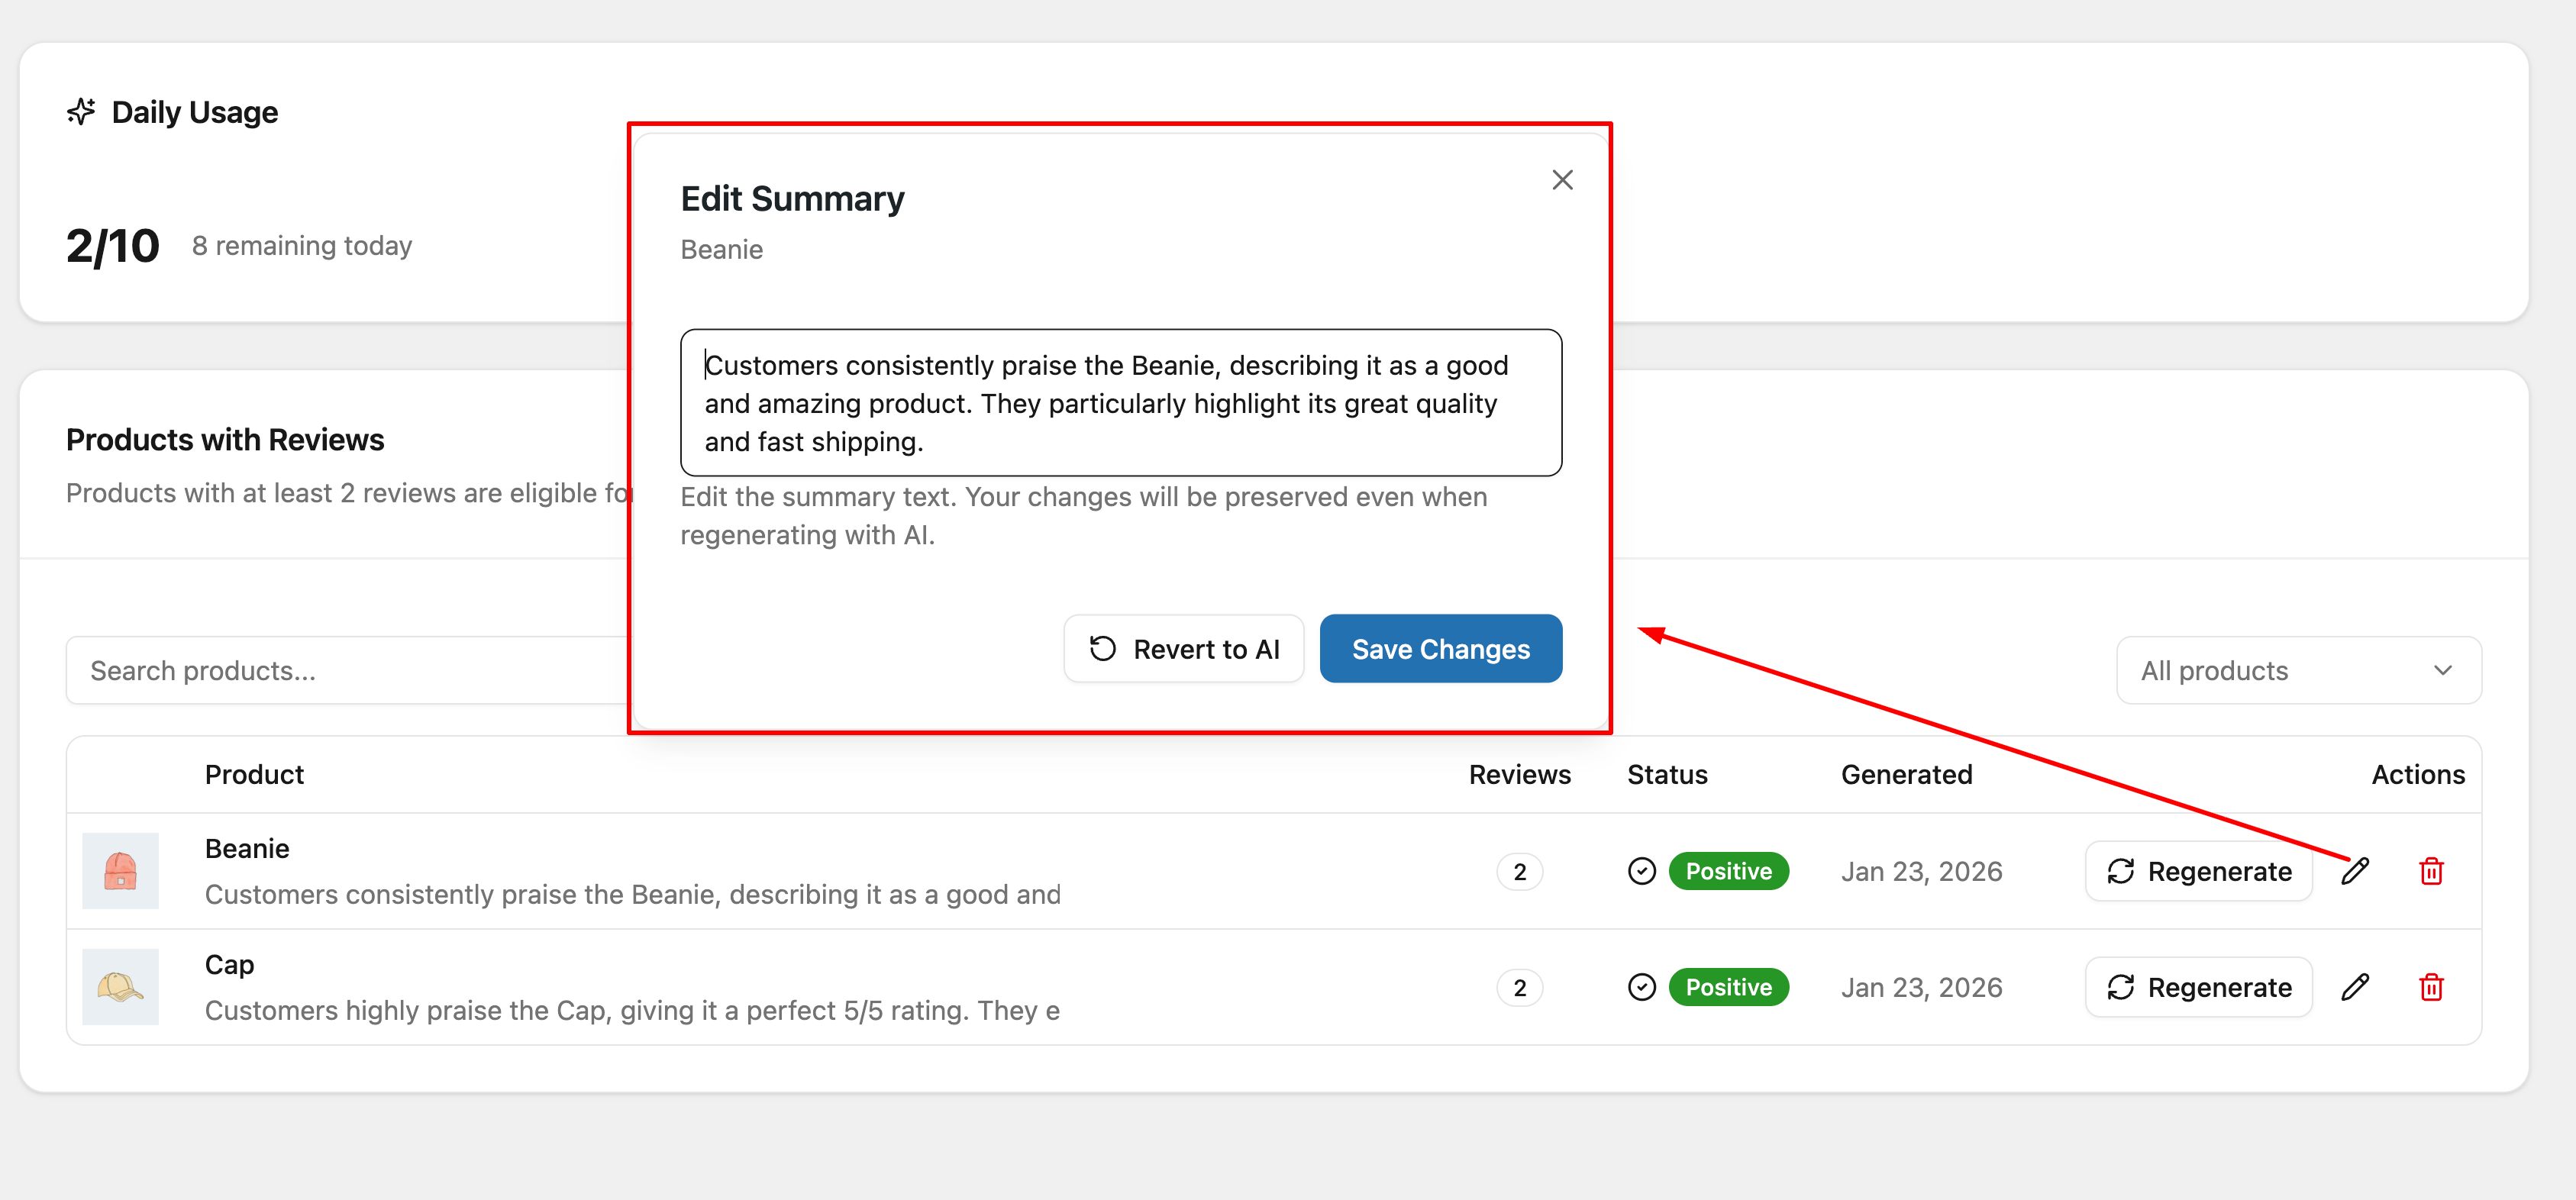Click the check-circle status icon for Cap

[1641, 987]
